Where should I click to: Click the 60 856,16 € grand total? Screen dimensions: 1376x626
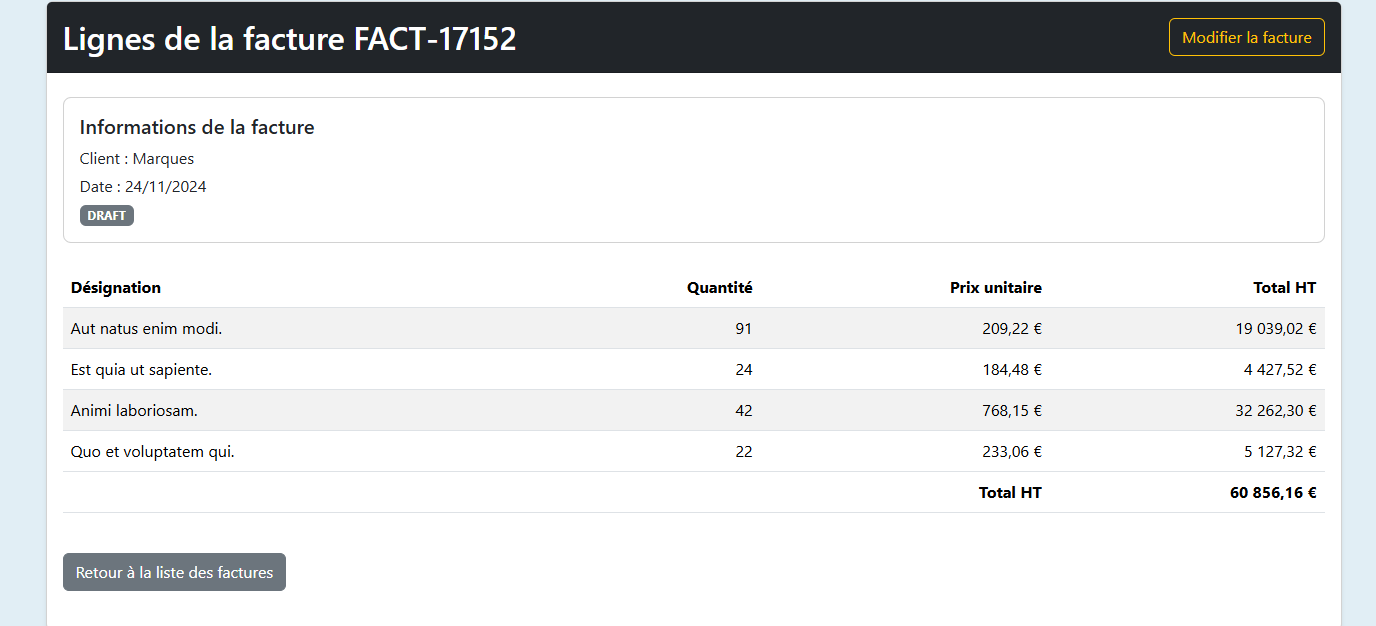[x=1273, y=492]
